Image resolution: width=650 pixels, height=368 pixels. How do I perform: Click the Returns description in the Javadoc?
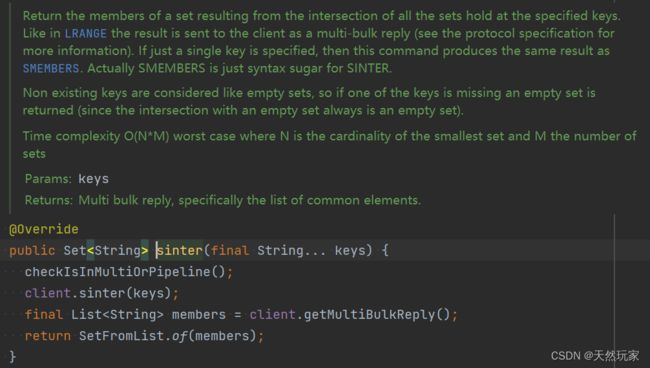(x=250, y=201)
